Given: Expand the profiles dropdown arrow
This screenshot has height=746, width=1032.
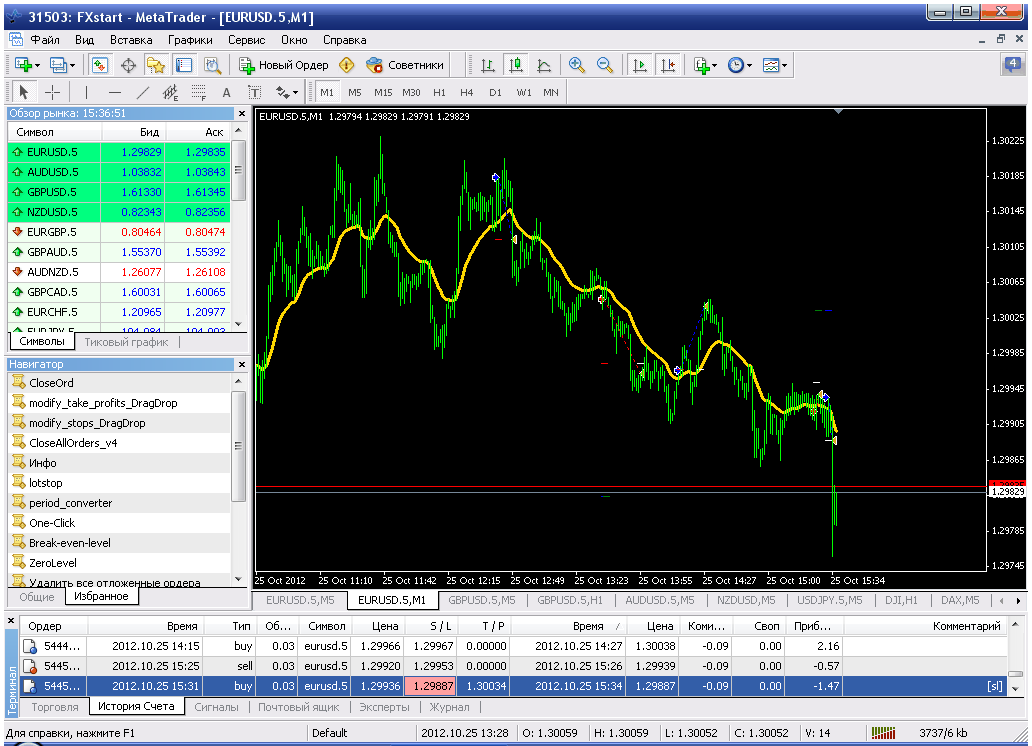Looking at the screenshot, I should pos(72,66).
